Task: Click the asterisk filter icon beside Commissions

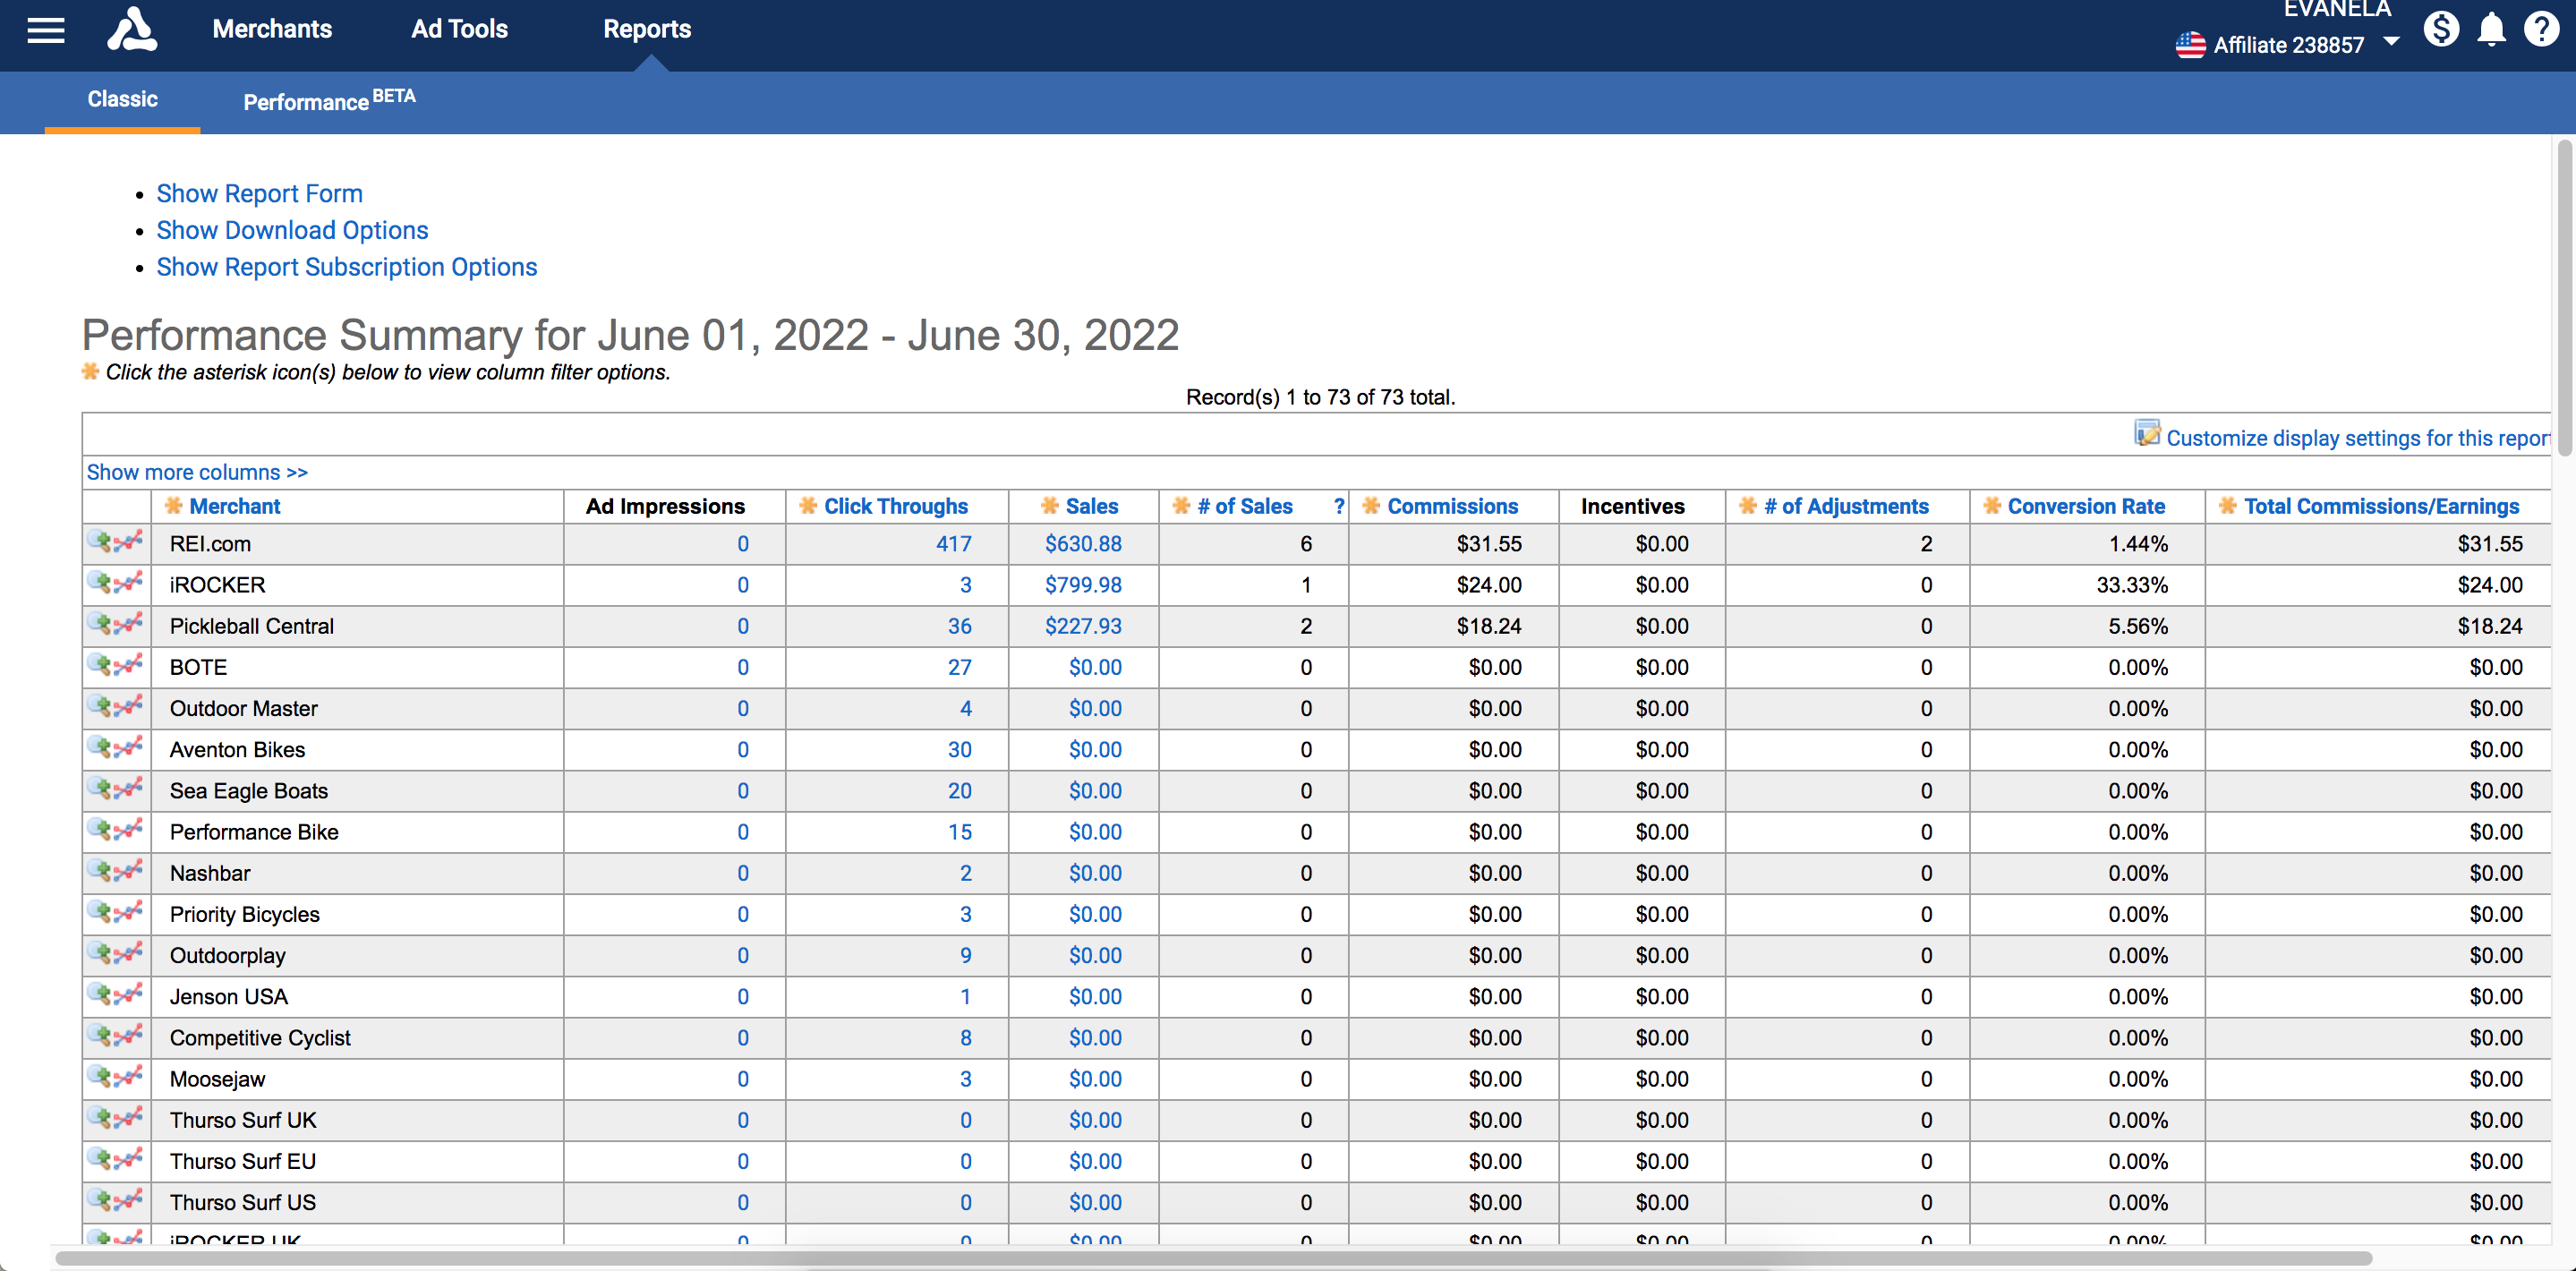Action: (1371, 505)
